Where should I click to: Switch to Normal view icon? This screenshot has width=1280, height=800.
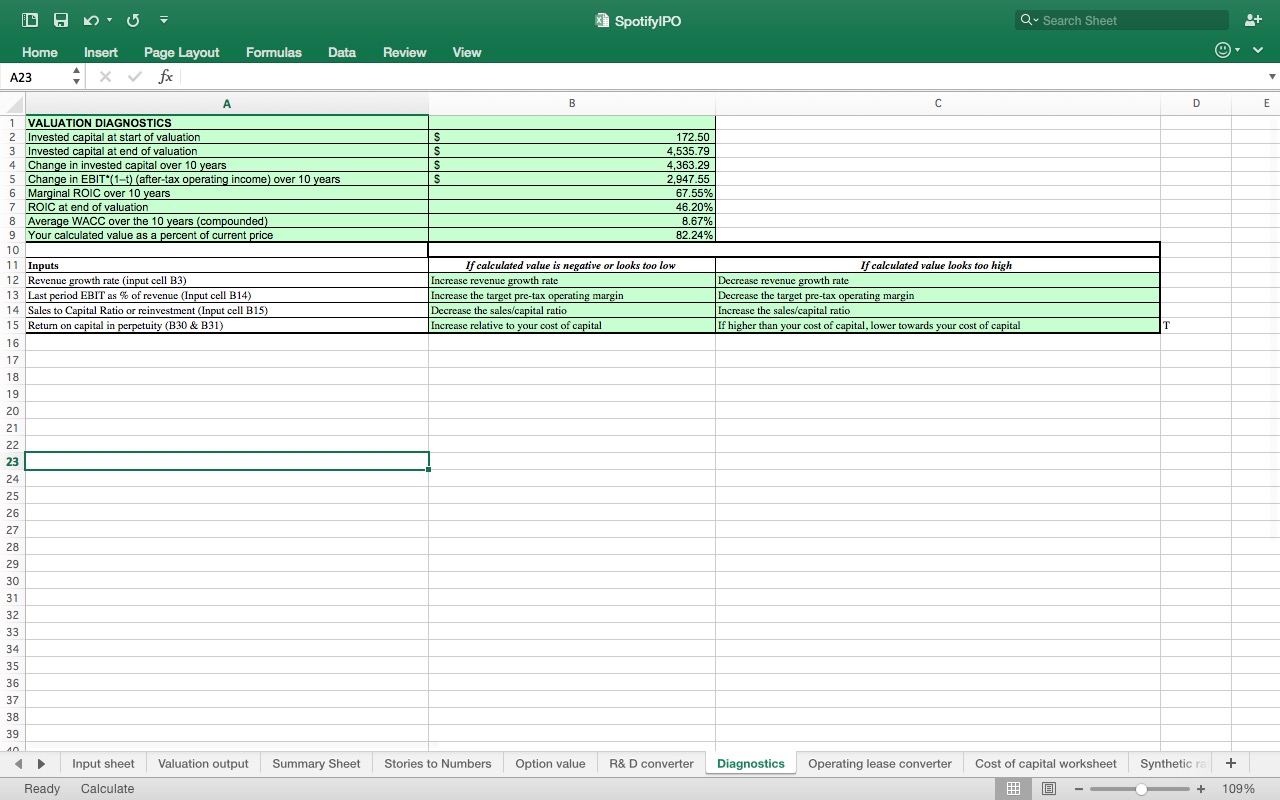[x=1013, y=788]
